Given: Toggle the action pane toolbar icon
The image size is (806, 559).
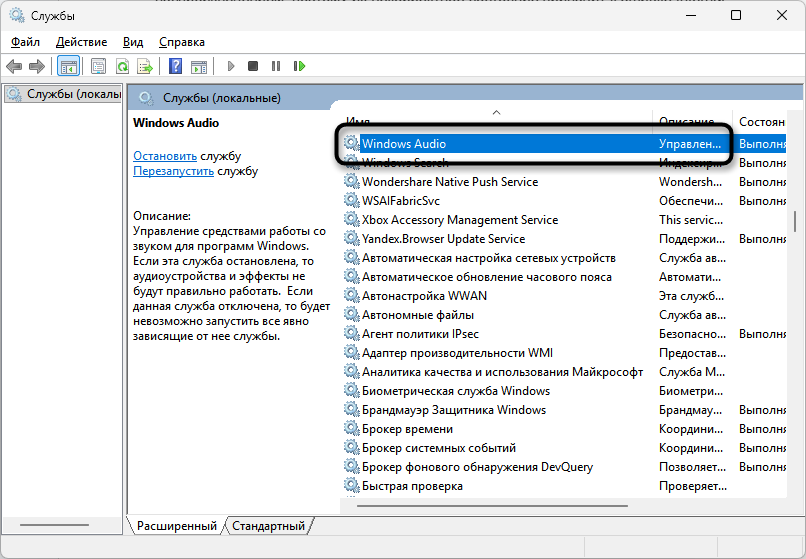Looking at the screenshot, I should (199, 66).
